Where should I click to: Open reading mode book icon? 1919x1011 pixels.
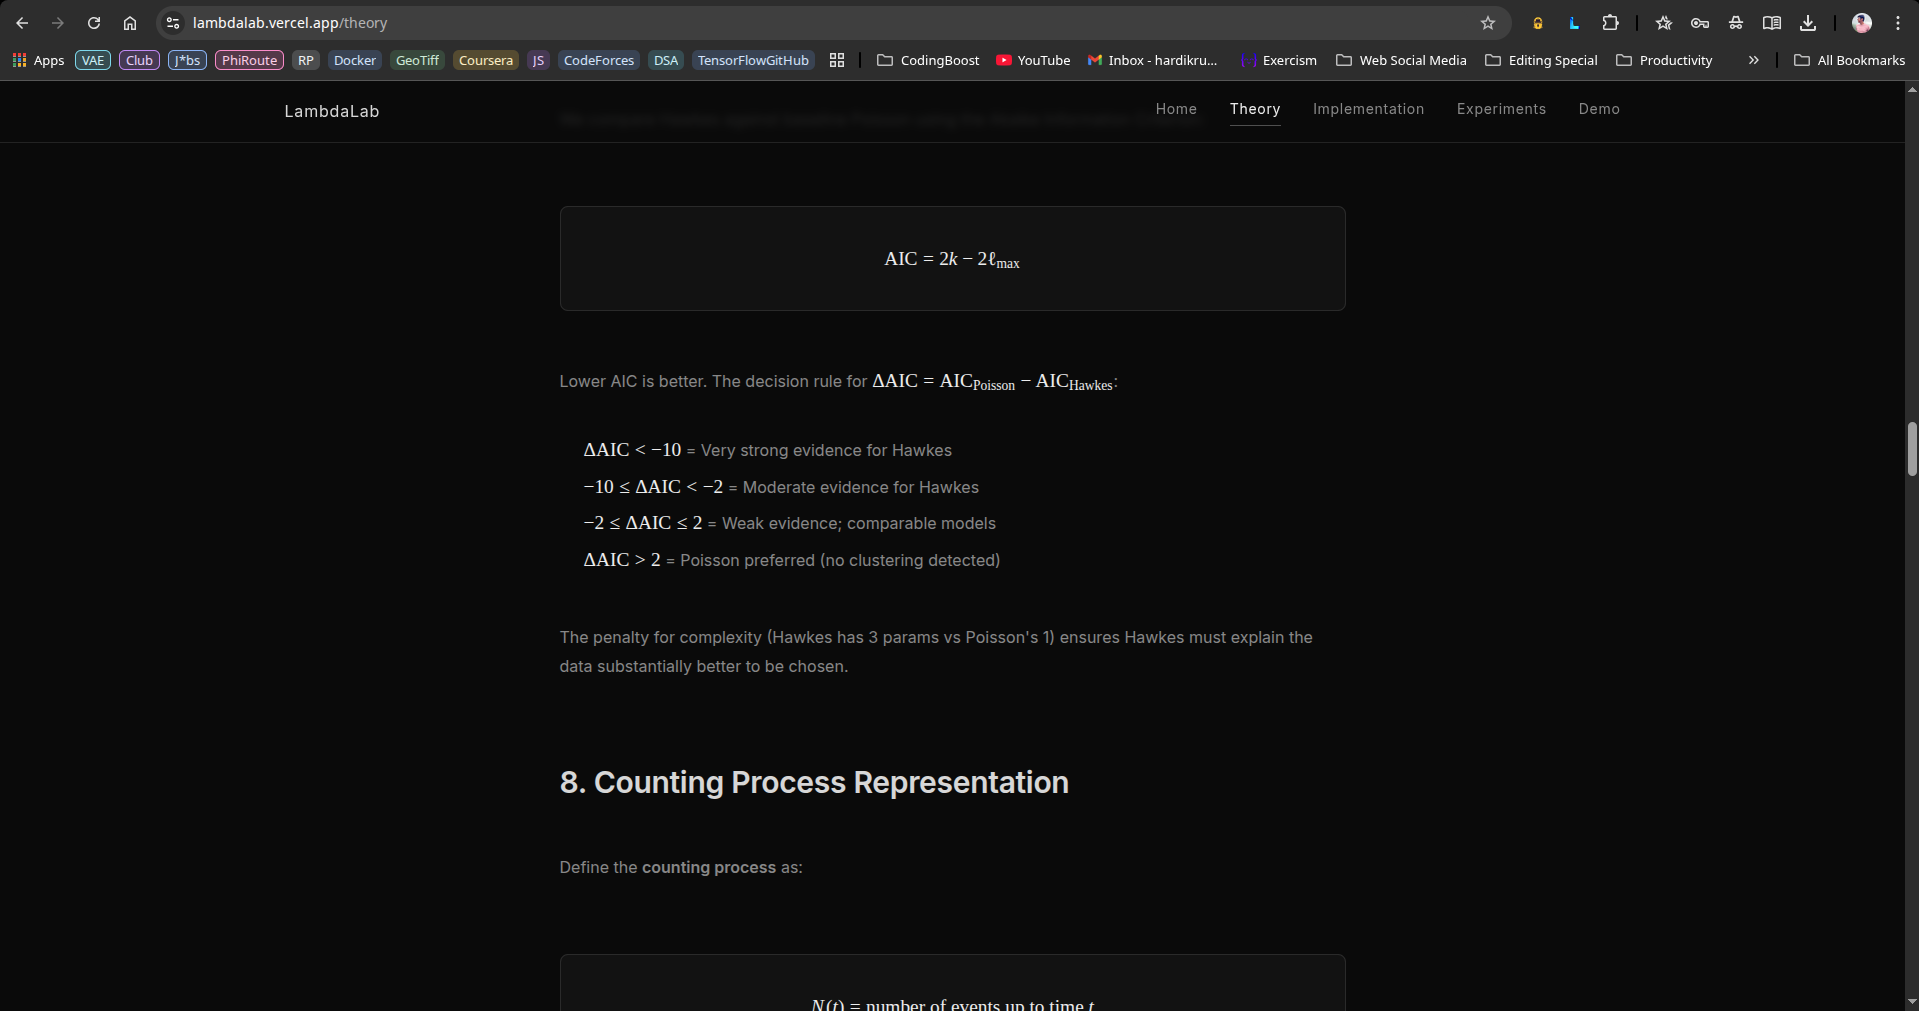[x=1772, y=23]
